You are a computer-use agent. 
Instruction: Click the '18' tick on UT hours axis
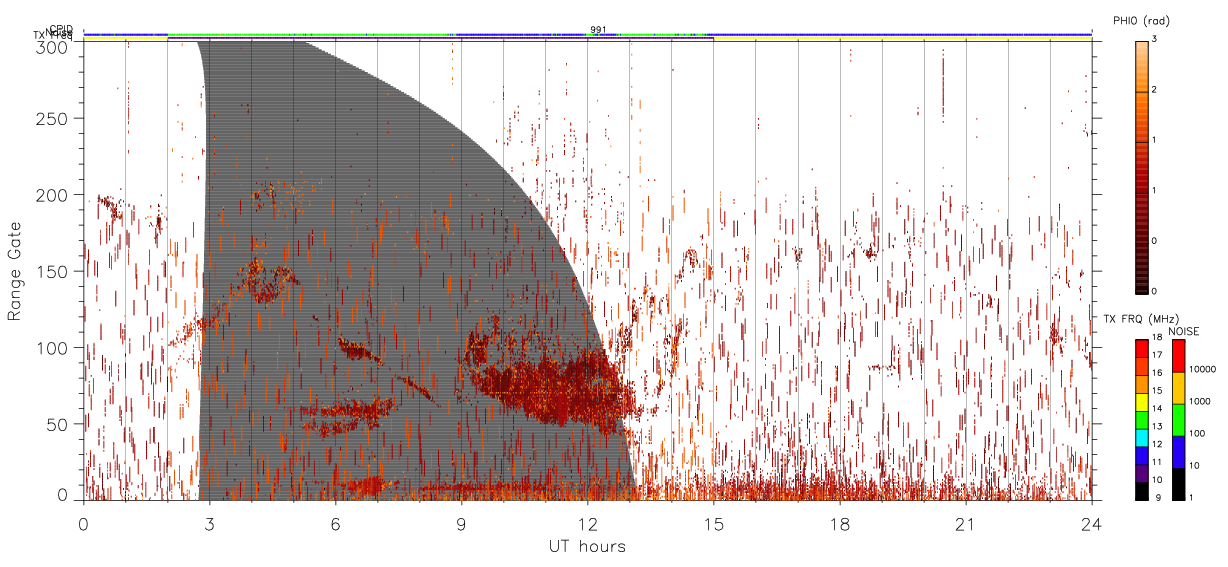[x=839, y=523]
